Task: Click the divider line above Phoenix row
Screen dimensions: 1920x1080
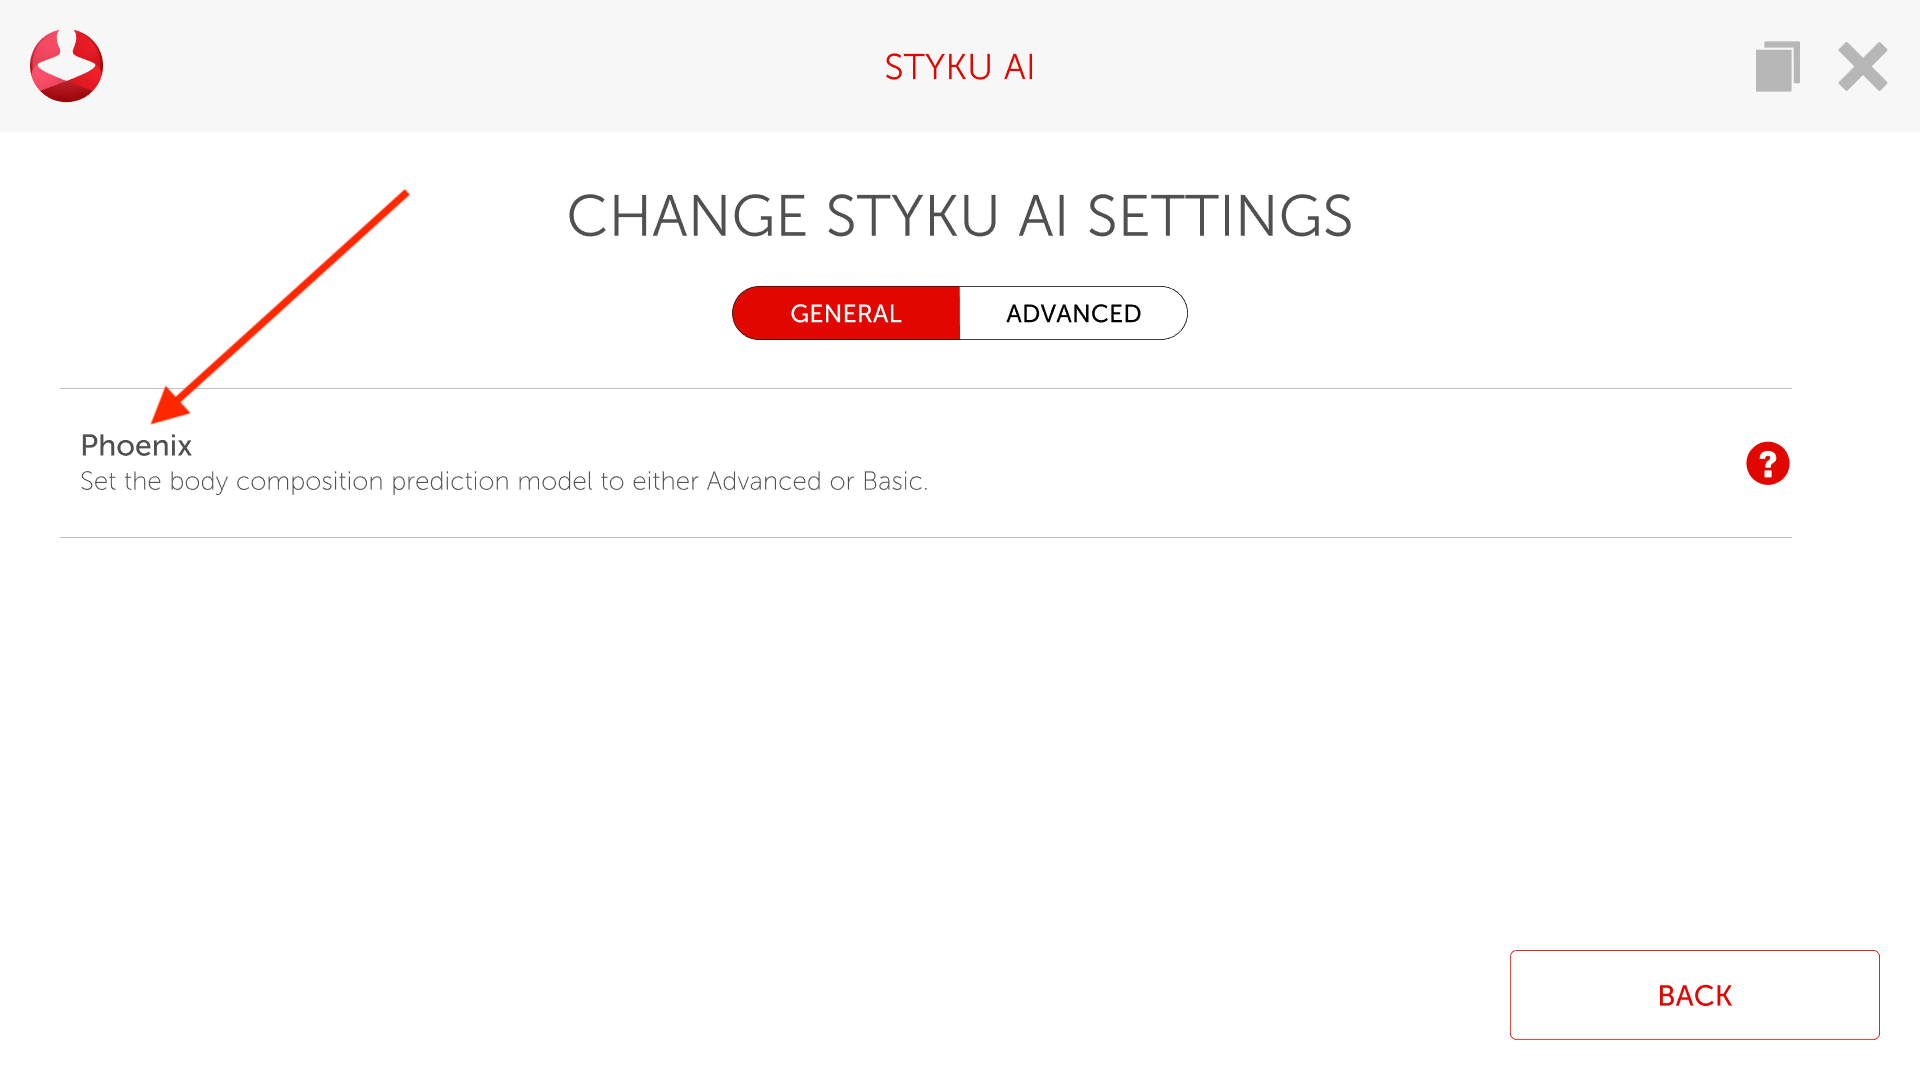Action: [x=925, y=388]
